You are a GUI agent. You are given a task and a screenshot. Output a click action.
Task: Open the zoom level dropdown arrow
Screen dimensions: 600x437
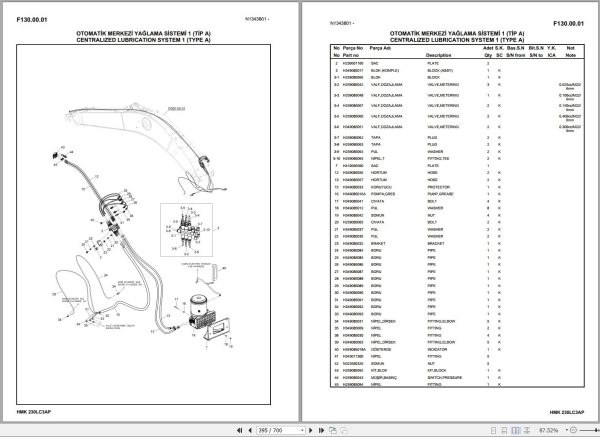coord(567,430)
